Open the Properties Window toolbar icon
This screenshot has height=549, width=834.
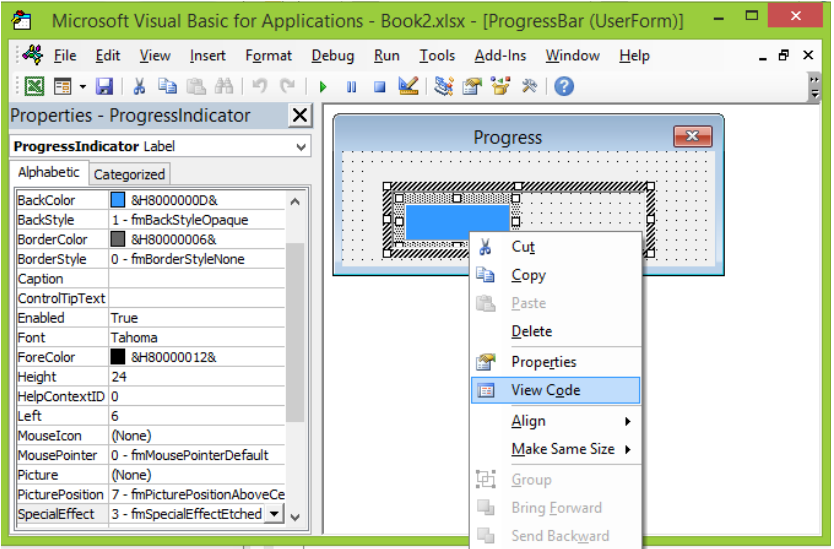[x=472, y=86]
